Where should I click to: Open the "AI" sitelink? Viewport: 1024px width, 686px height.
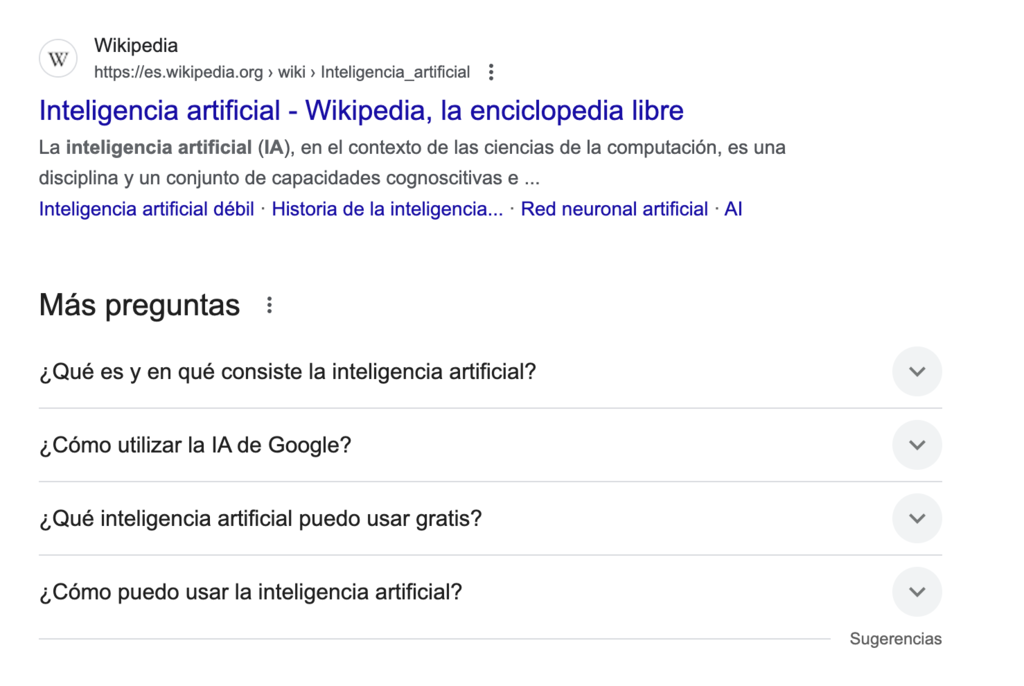tap(734, 209)
